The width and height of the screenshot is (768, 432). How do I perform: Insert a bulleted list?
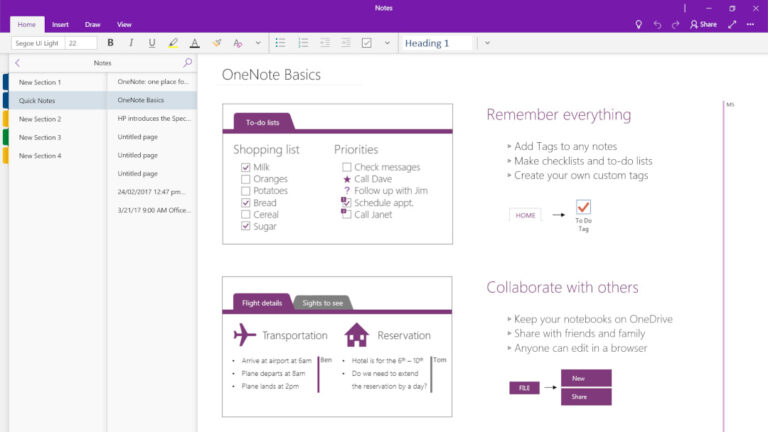280,43
